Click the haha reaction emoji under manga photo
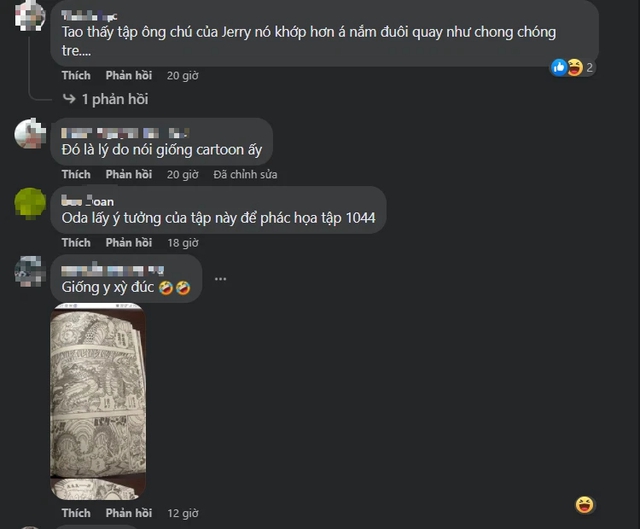This screenshot has width=640, height=529. click(584, 505)
